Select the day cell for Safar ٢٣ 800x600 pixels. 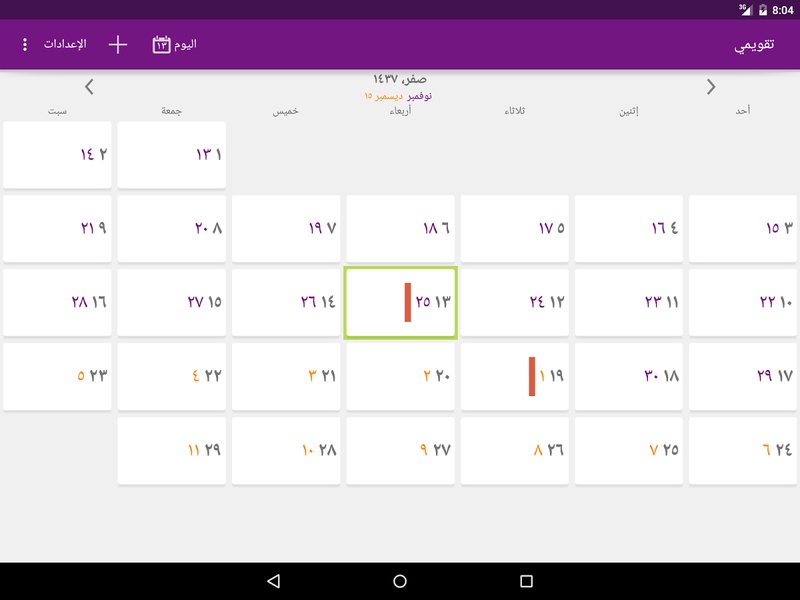57,376
